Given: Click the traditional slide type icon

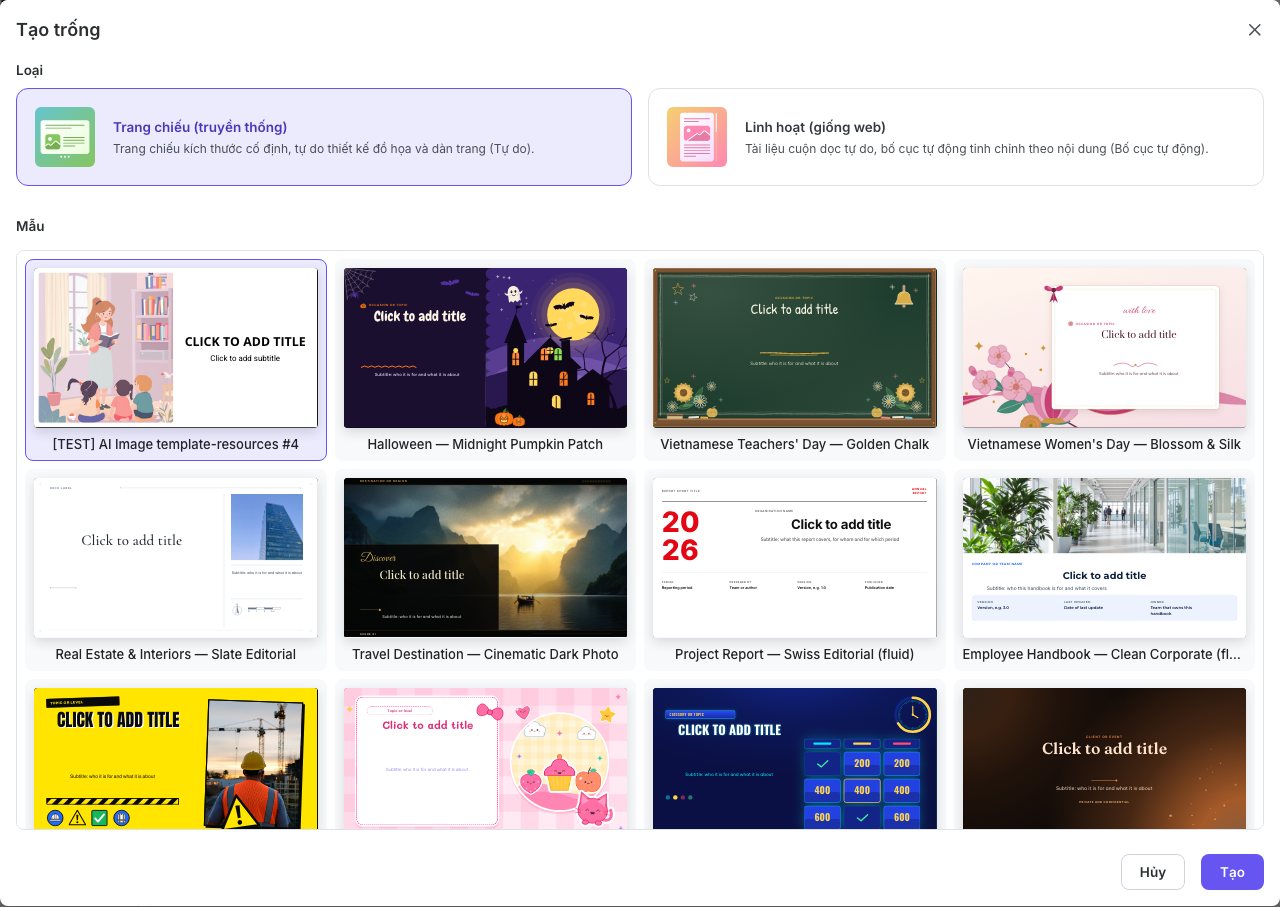Looking at the screenshot, I should point(65,137).
